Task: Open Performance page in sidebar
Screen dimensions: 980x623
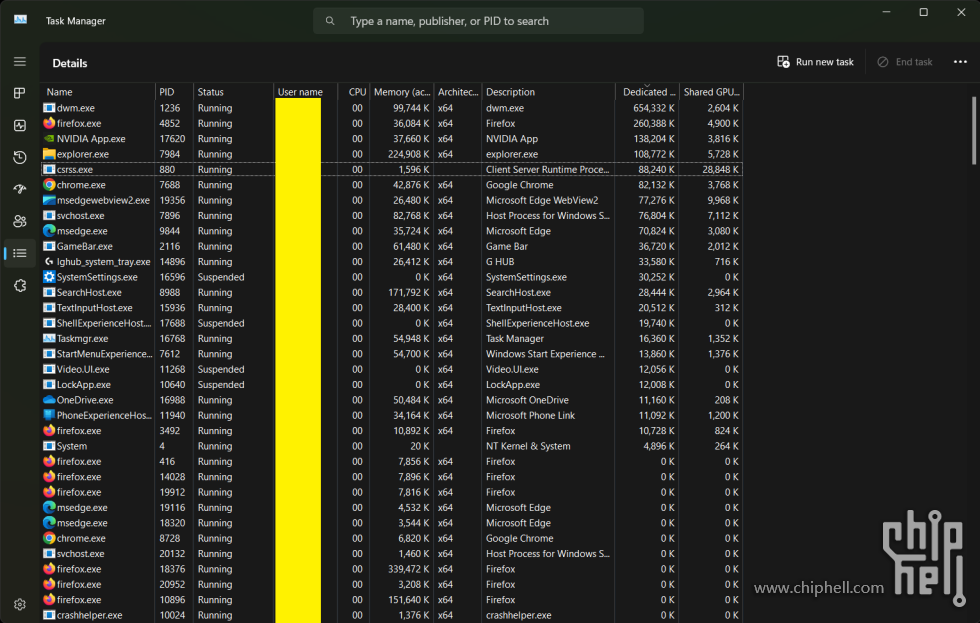Action: pos(20,125)
